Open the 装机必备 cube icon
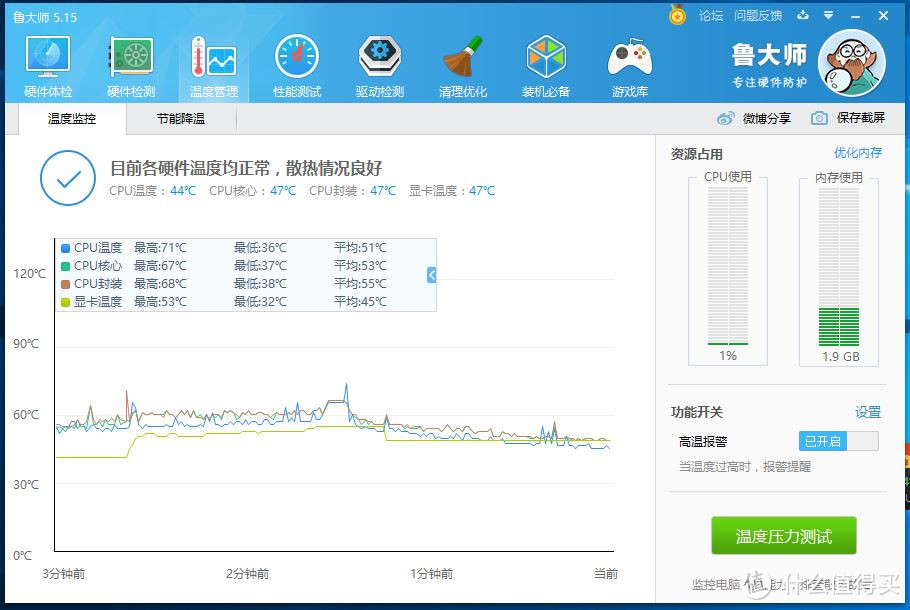910x610 pixels. pyautogui.click(x=546, y=56)
